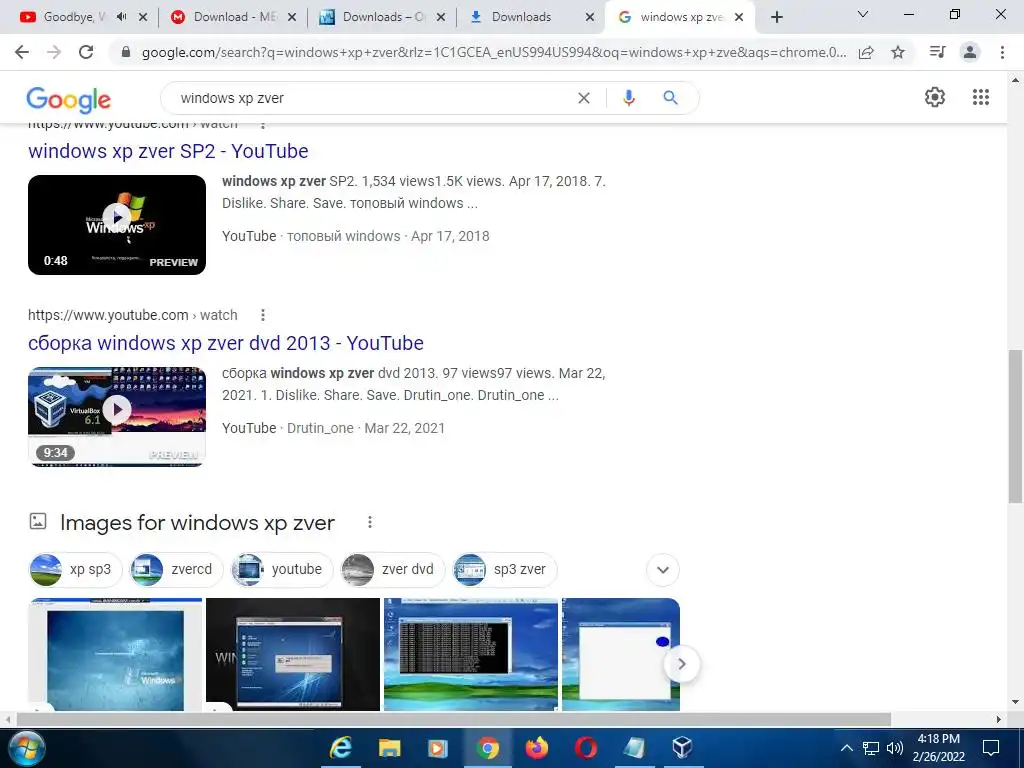
Task: Filter images by sp3 zver chip
Action: pyautogui.click(x=505, y=569)
